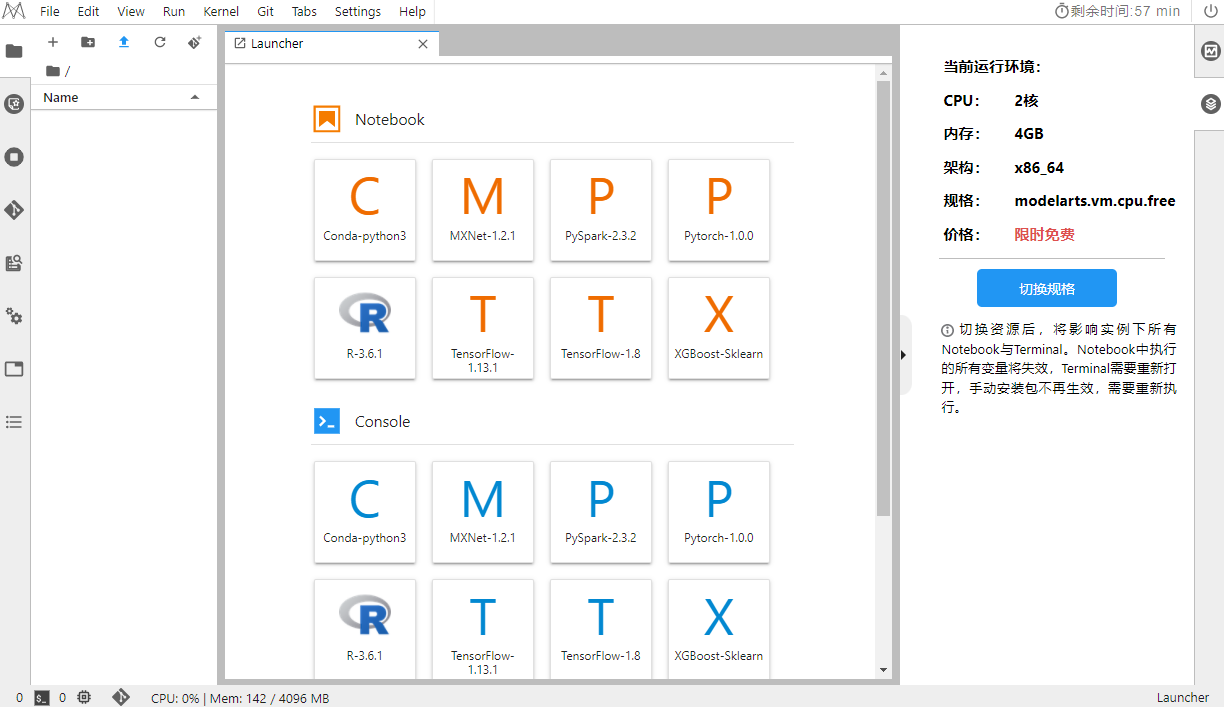
Task: Open TensorFlow-1.8 console
Action: (x=601, y=629)
